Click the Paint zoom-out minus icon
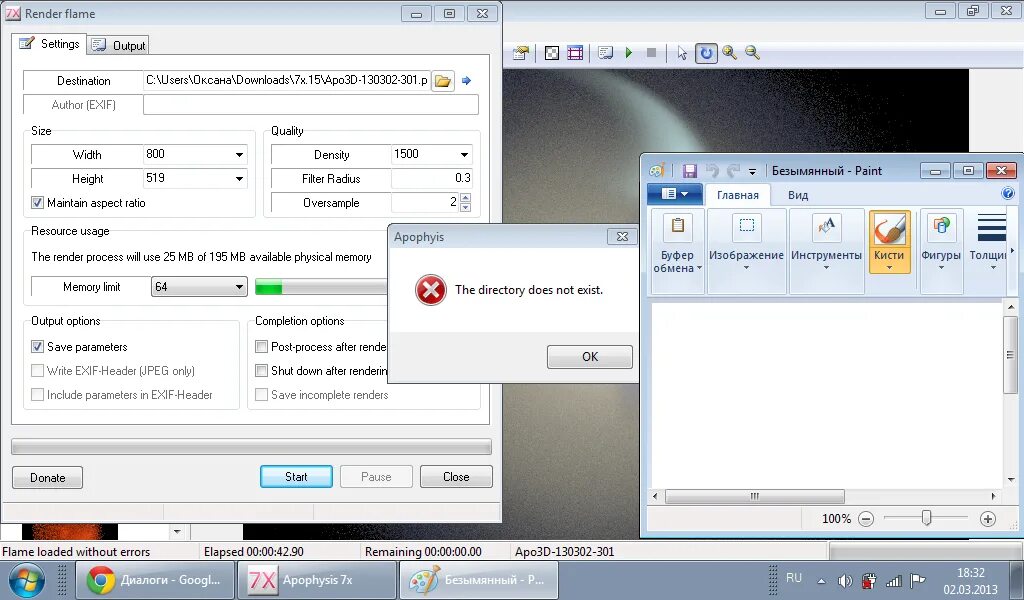1024x600 pixels. (x=866, y=519)
